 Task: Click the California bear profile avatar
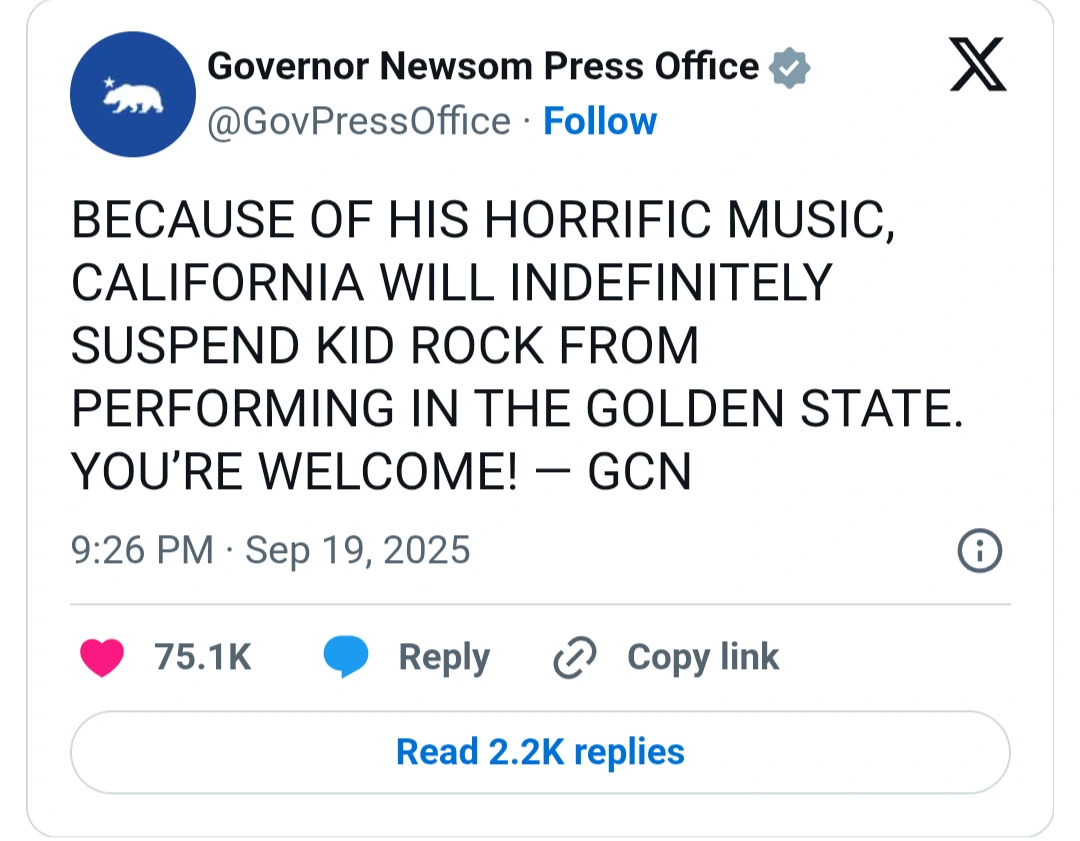[x=132, y=94]
